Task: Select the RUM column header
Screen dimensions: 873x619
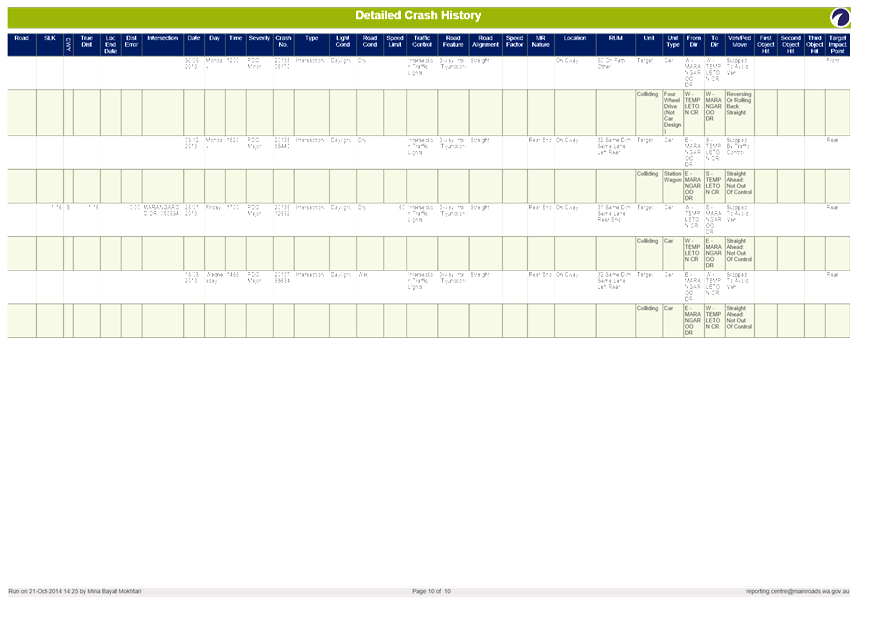Action: 616,45
